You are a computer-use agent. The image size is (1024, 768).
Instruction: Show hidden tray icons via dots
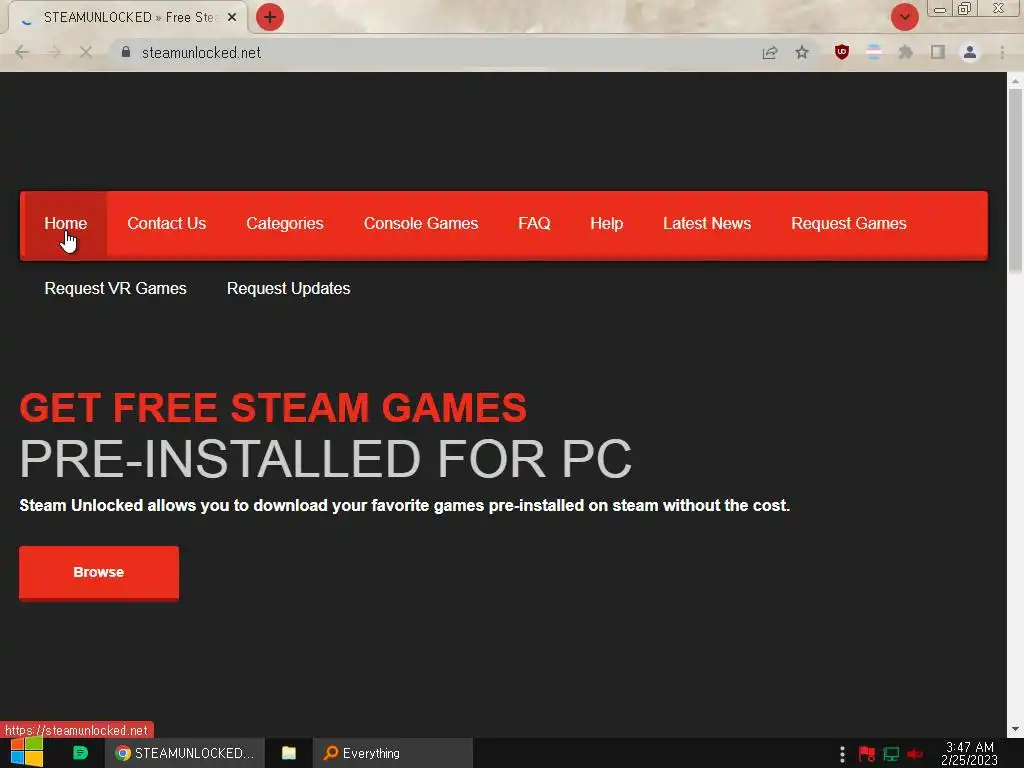pyautogui.click(x=842, y=754)
